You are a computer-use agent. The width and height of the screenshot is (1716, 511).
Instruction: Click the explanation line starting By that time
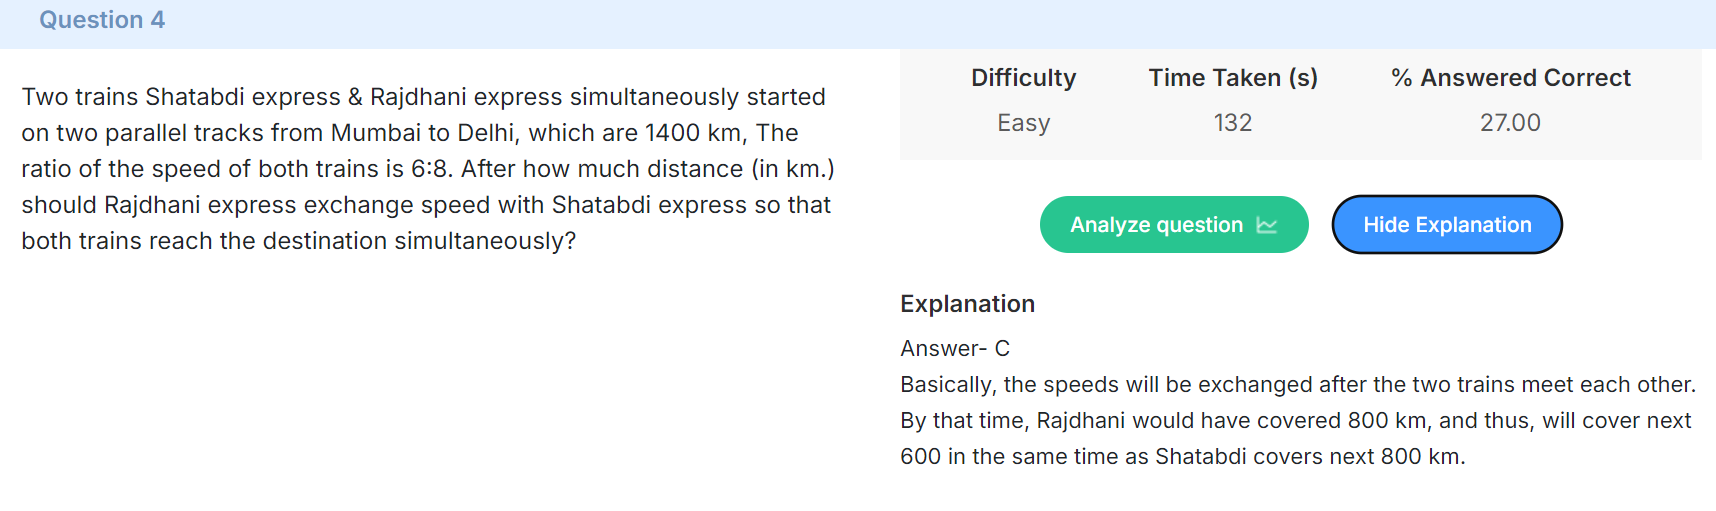(1296, 421)
